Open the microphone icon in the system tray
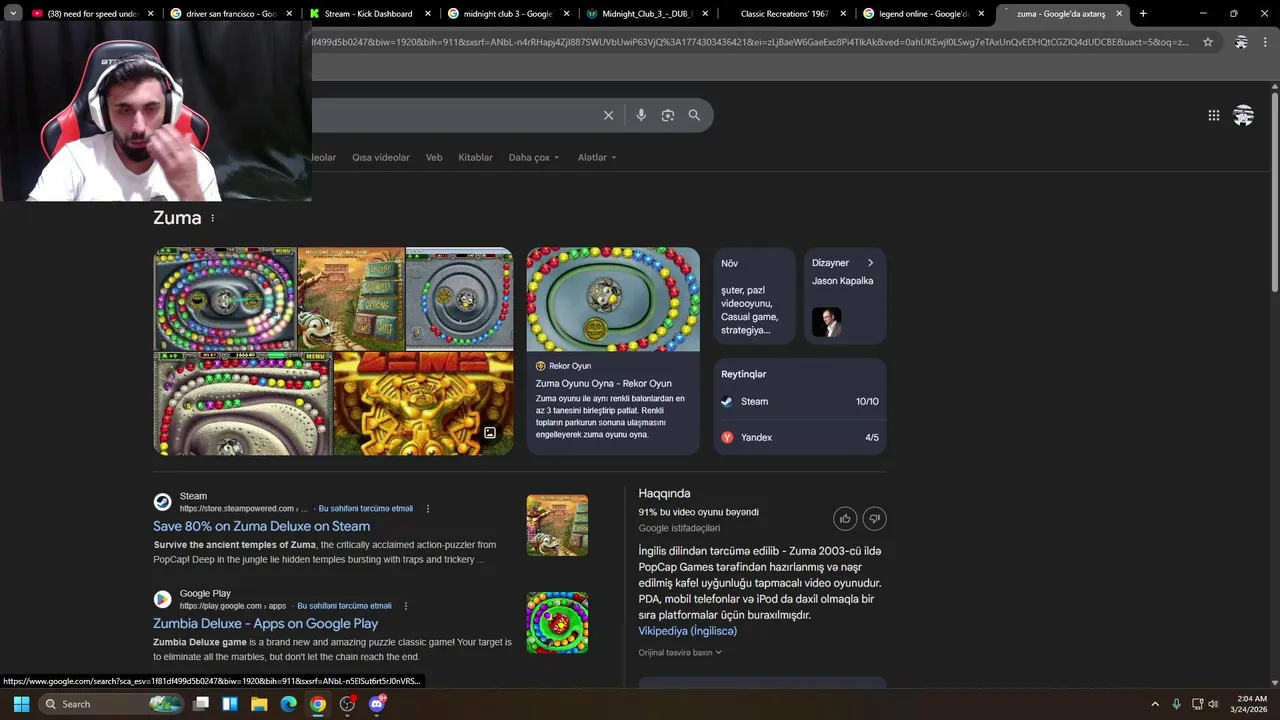Screen dimensions: 1280x720 tap(1176, 704)
